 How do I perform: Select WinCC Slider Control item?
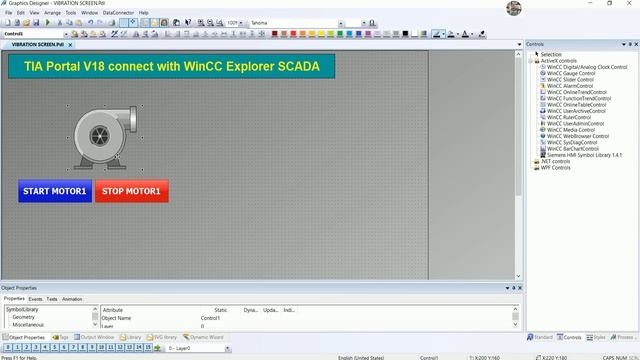[x=570, y=80]
